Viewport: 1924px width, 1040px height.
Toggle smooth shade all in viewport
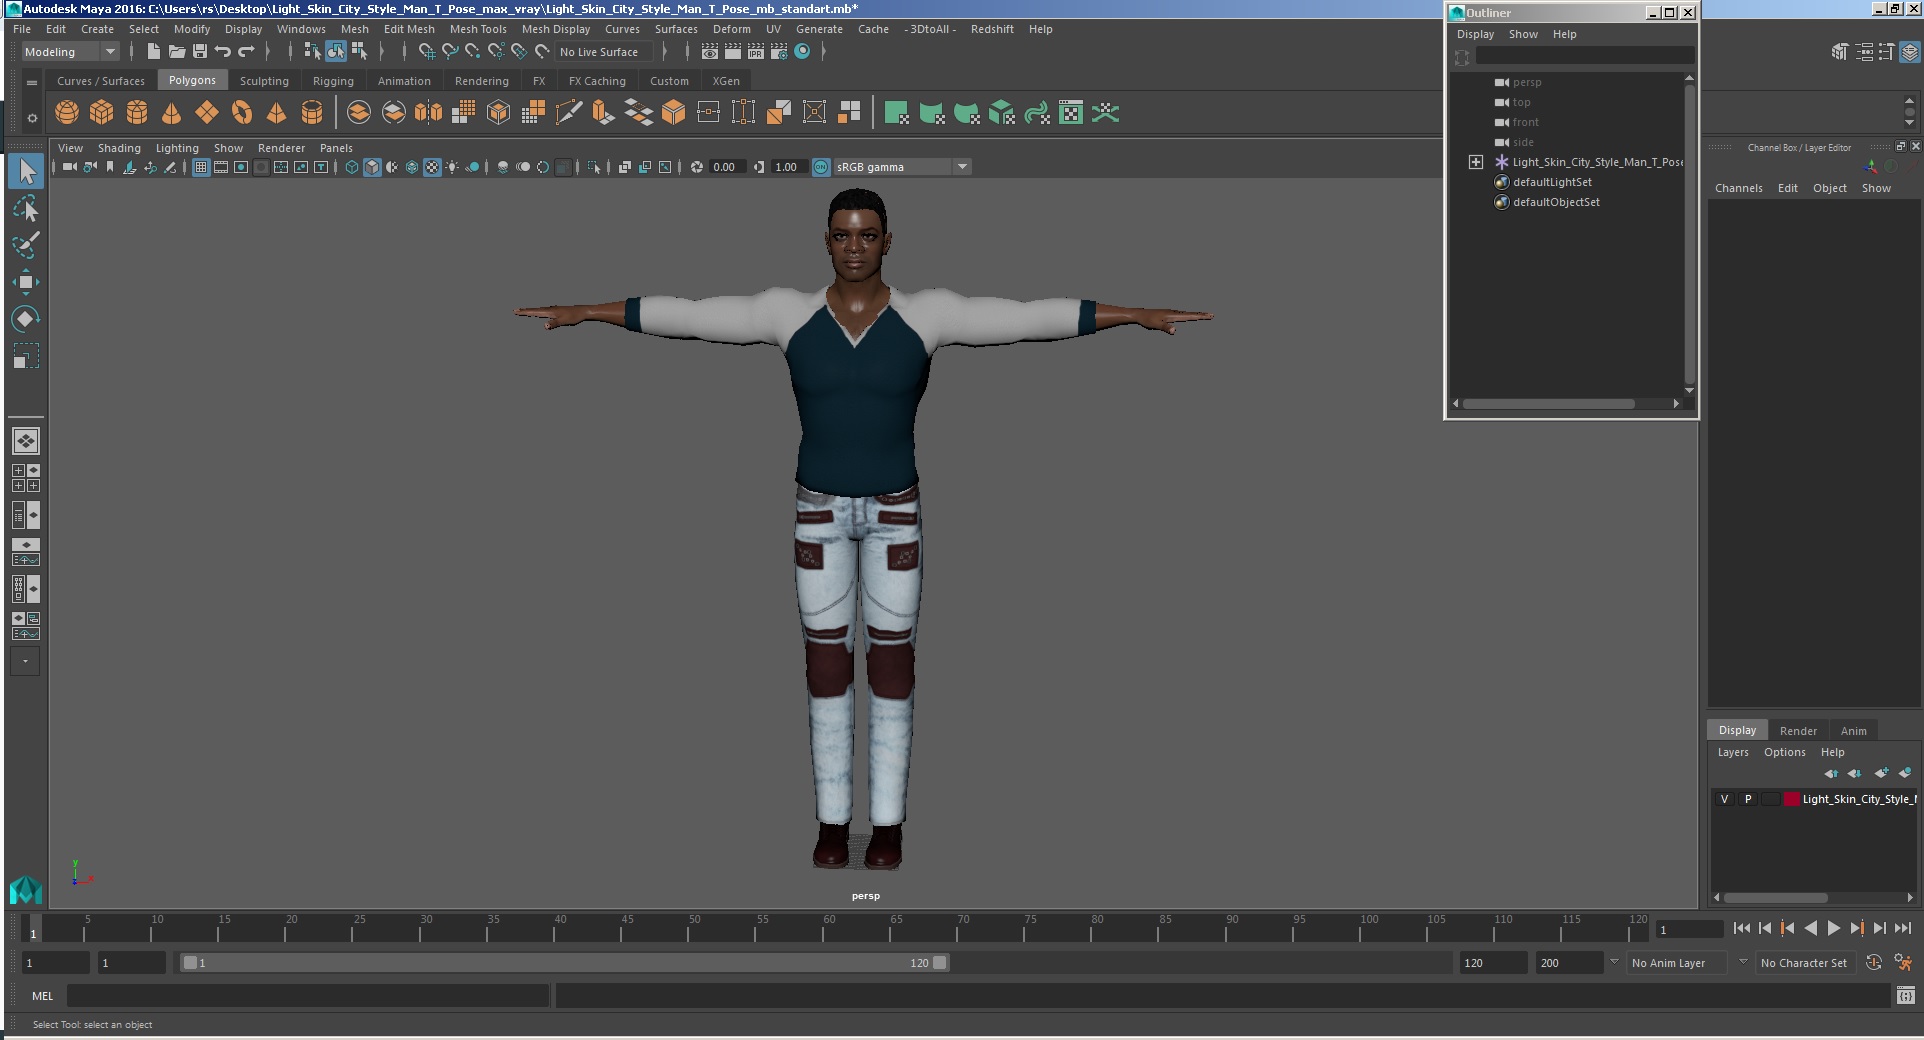pyautogui.click(x=372, y=167)
